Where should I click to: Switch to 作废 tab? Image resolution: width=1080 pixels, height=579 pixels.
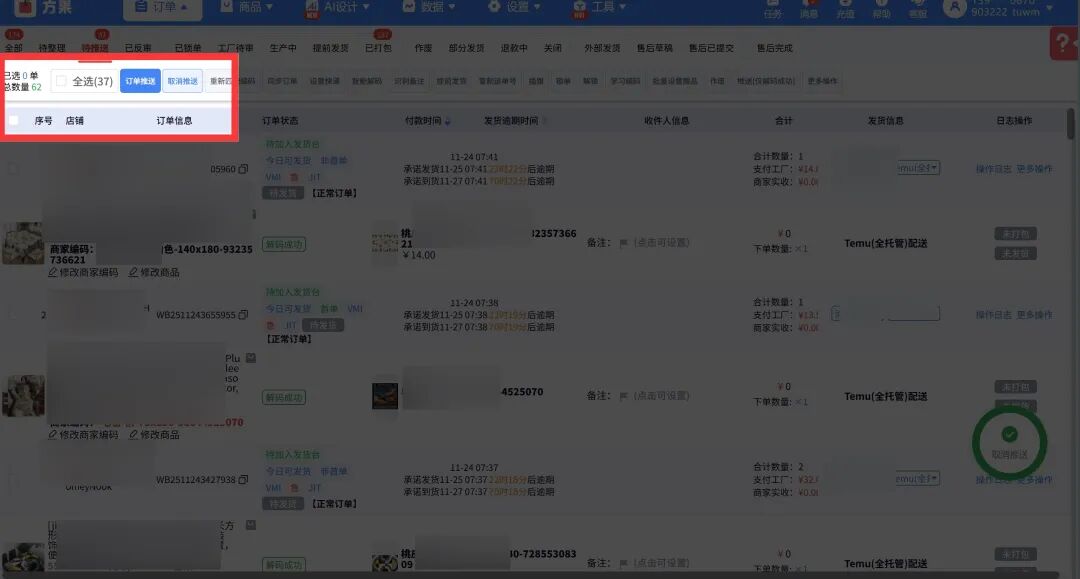pos(423,48)
